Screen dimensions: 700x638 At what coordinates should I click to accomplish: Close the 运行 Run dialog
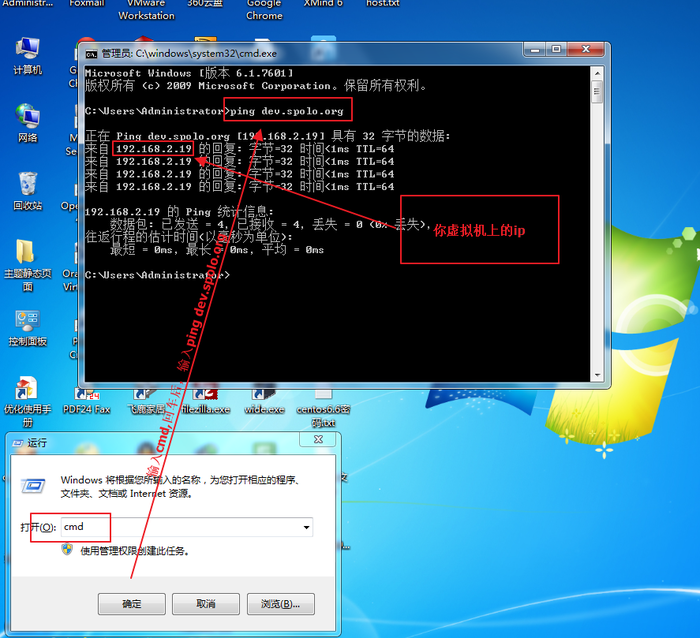(318, 439)
